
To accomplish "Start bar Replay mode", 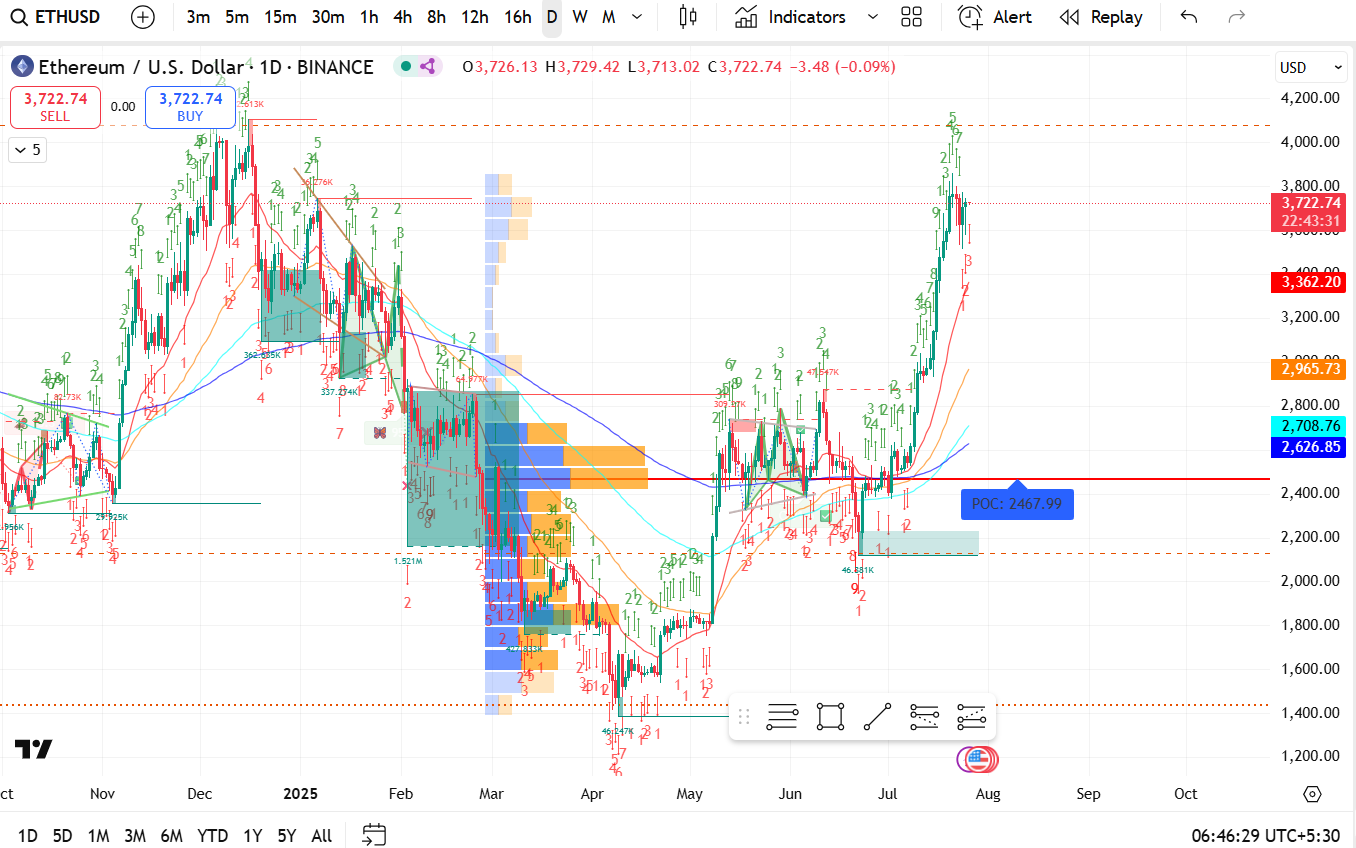I will pos(1101,17).
